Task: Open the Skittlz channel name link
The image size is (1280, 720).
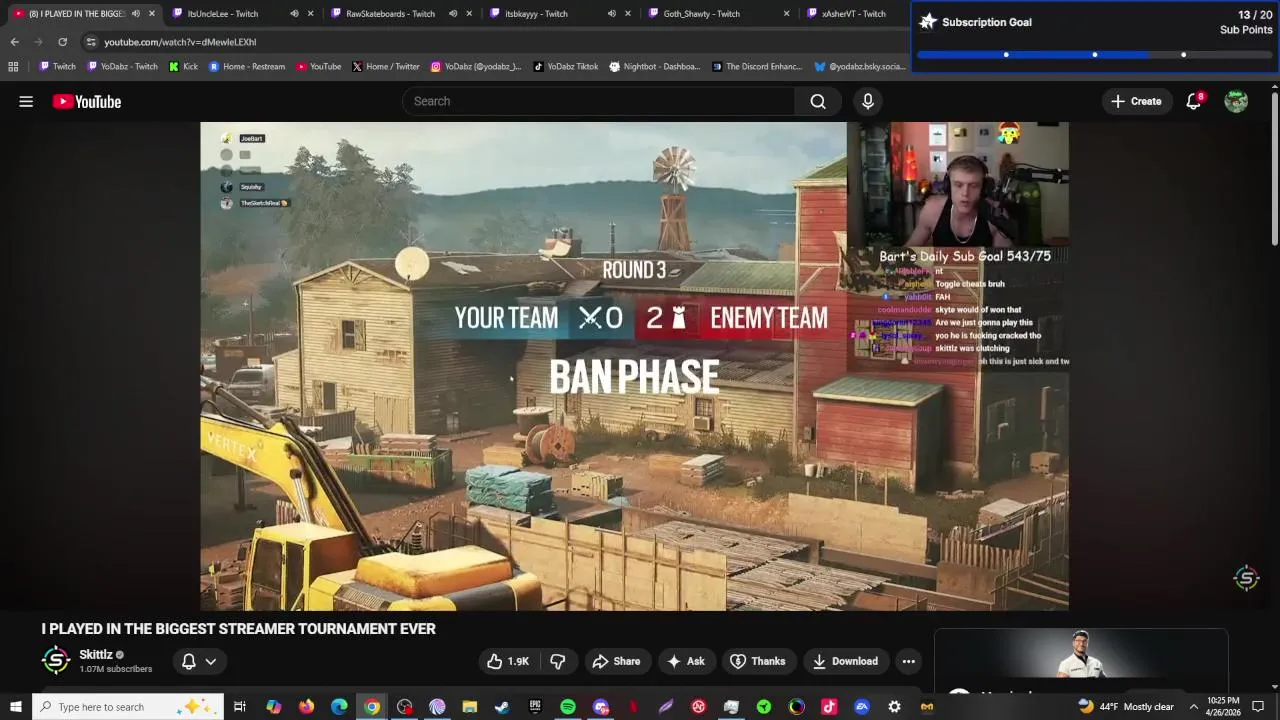Action: 96,655
